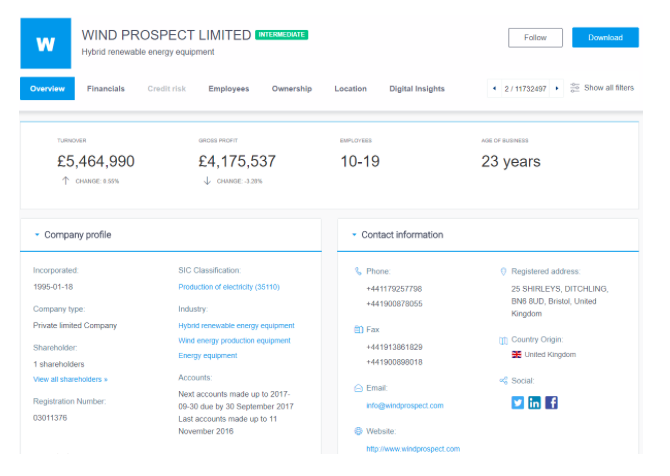Click the turnover up-arrow change icon
670x476 pixels.
[x=65, y=181]
